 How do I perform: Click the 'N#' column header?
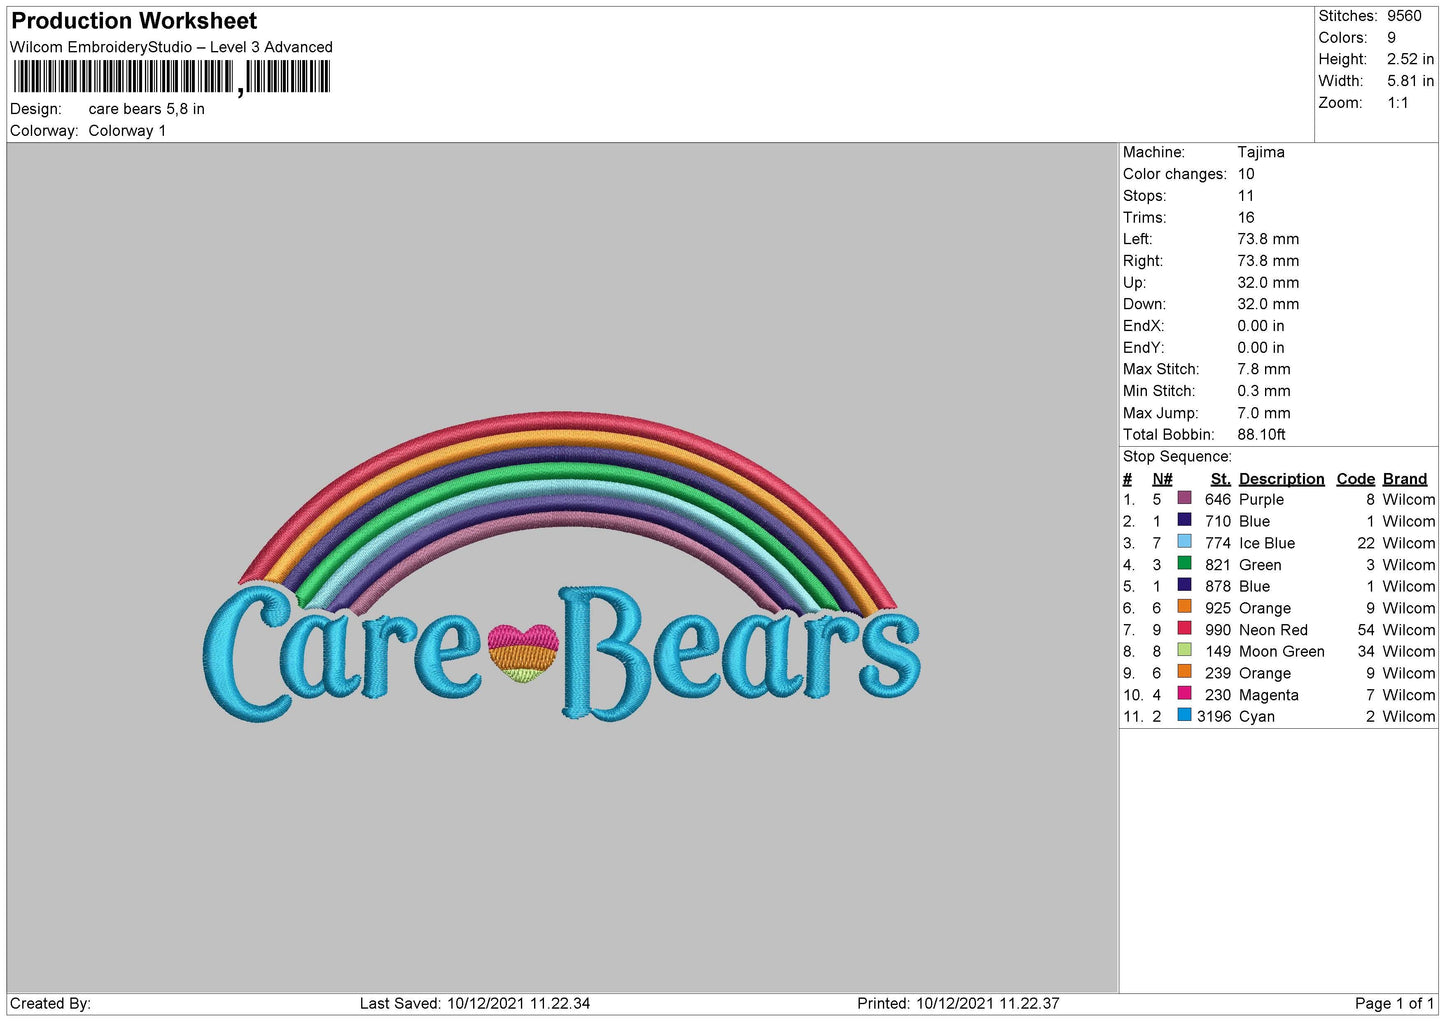1162,479
